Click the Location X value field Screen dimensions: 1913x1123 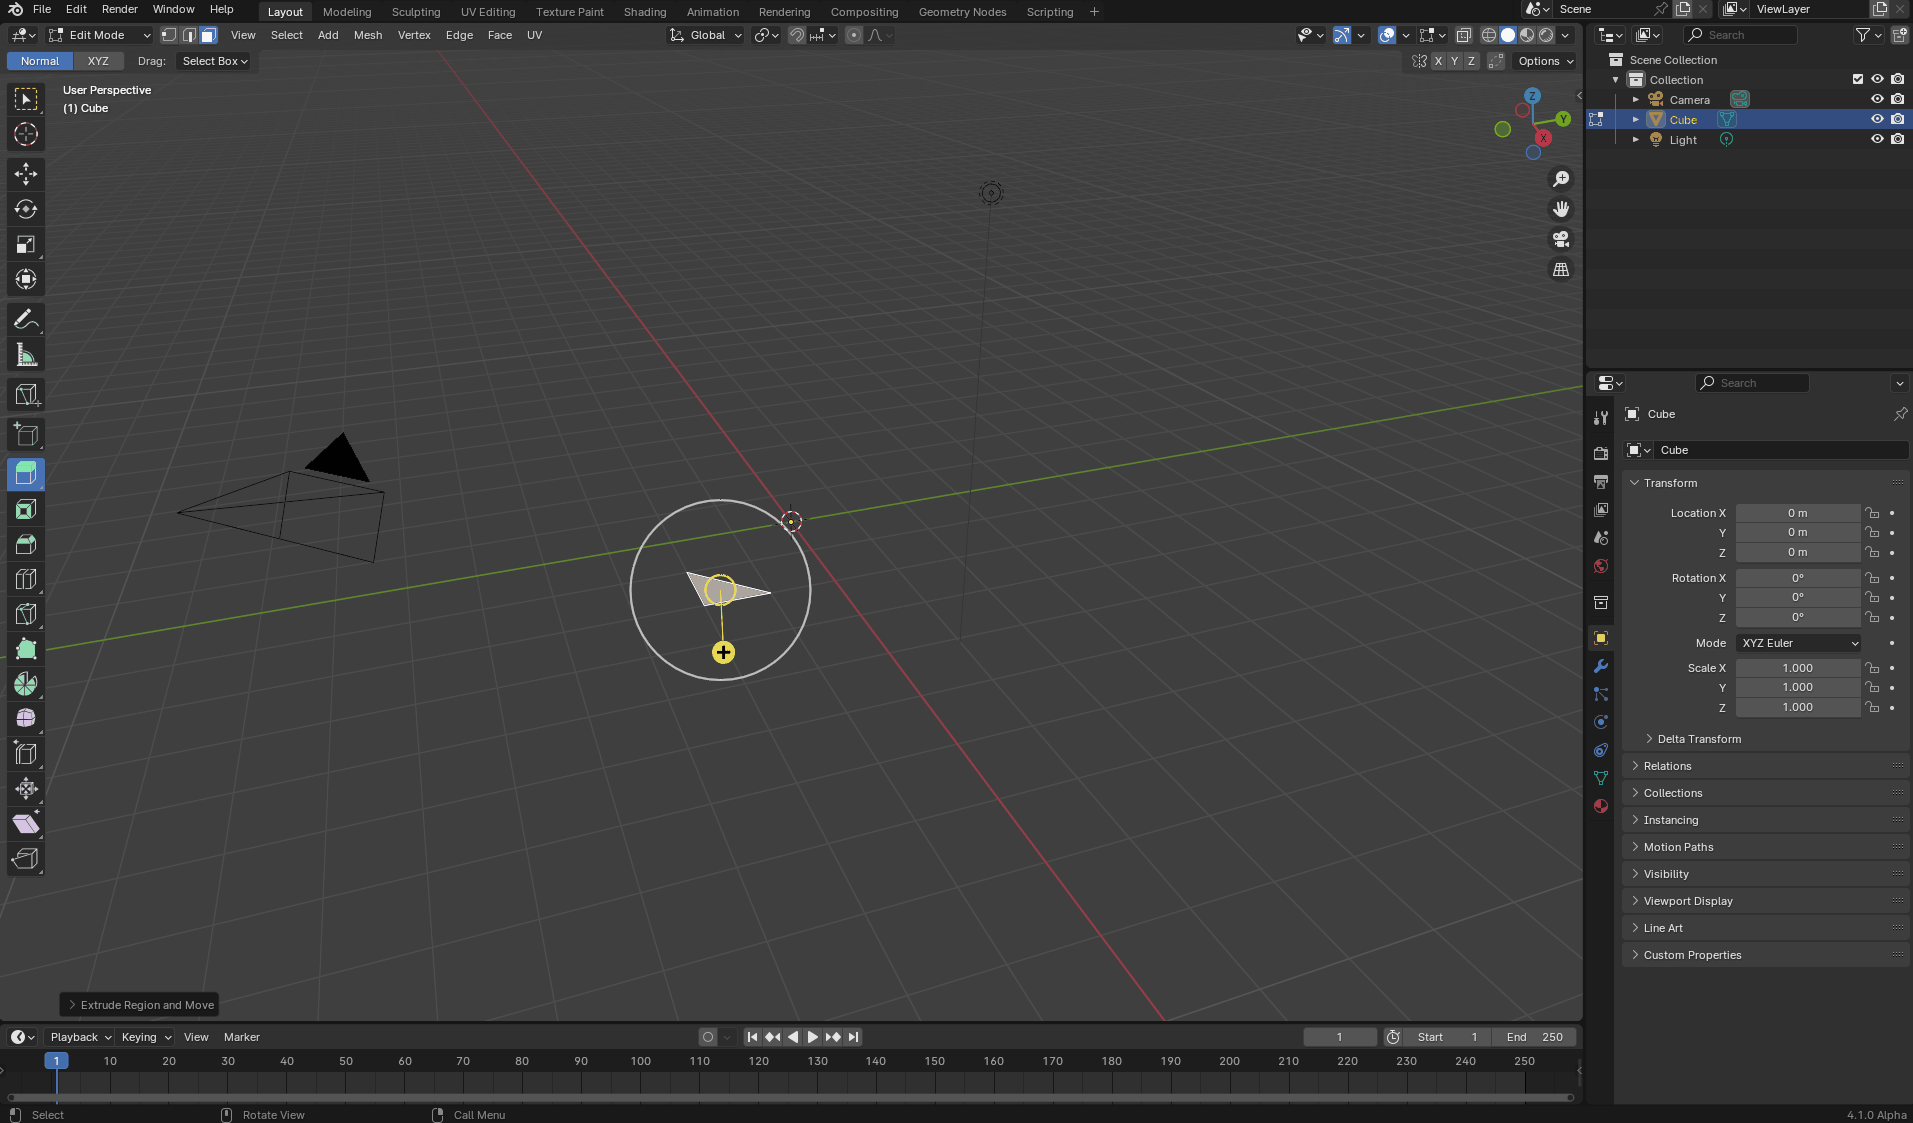pyautogui.click(x=1798, y=513)
